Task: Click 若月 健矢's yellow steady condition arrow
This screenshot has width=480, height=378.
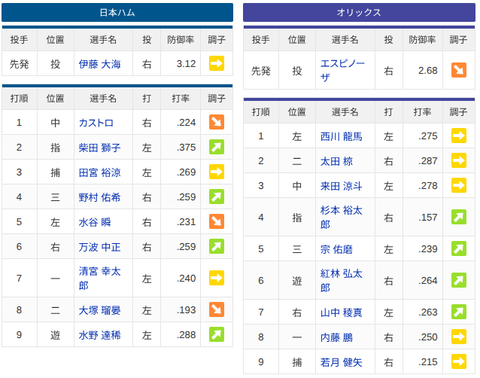Action: [x=459, y=362]
